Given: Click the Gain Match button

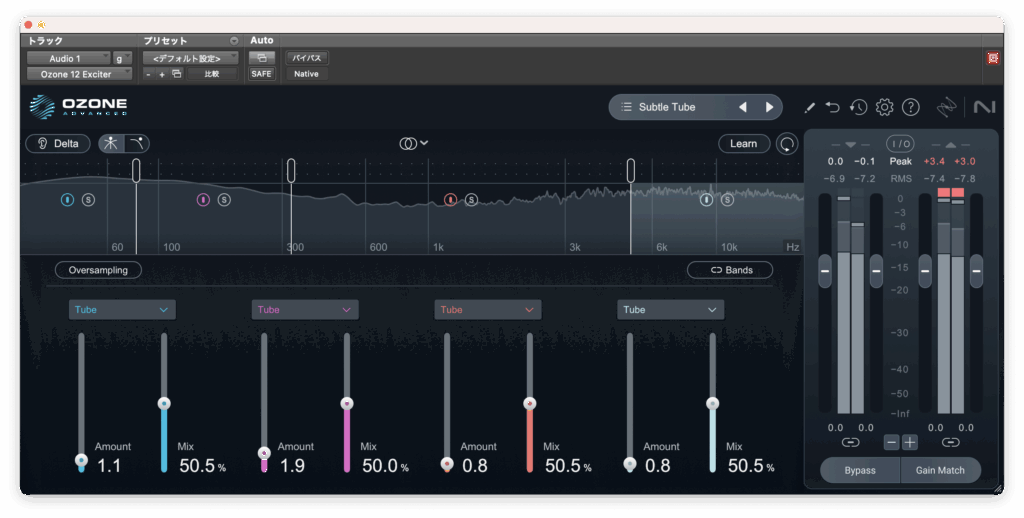Looking at the screenshot, I should [941, 470].
